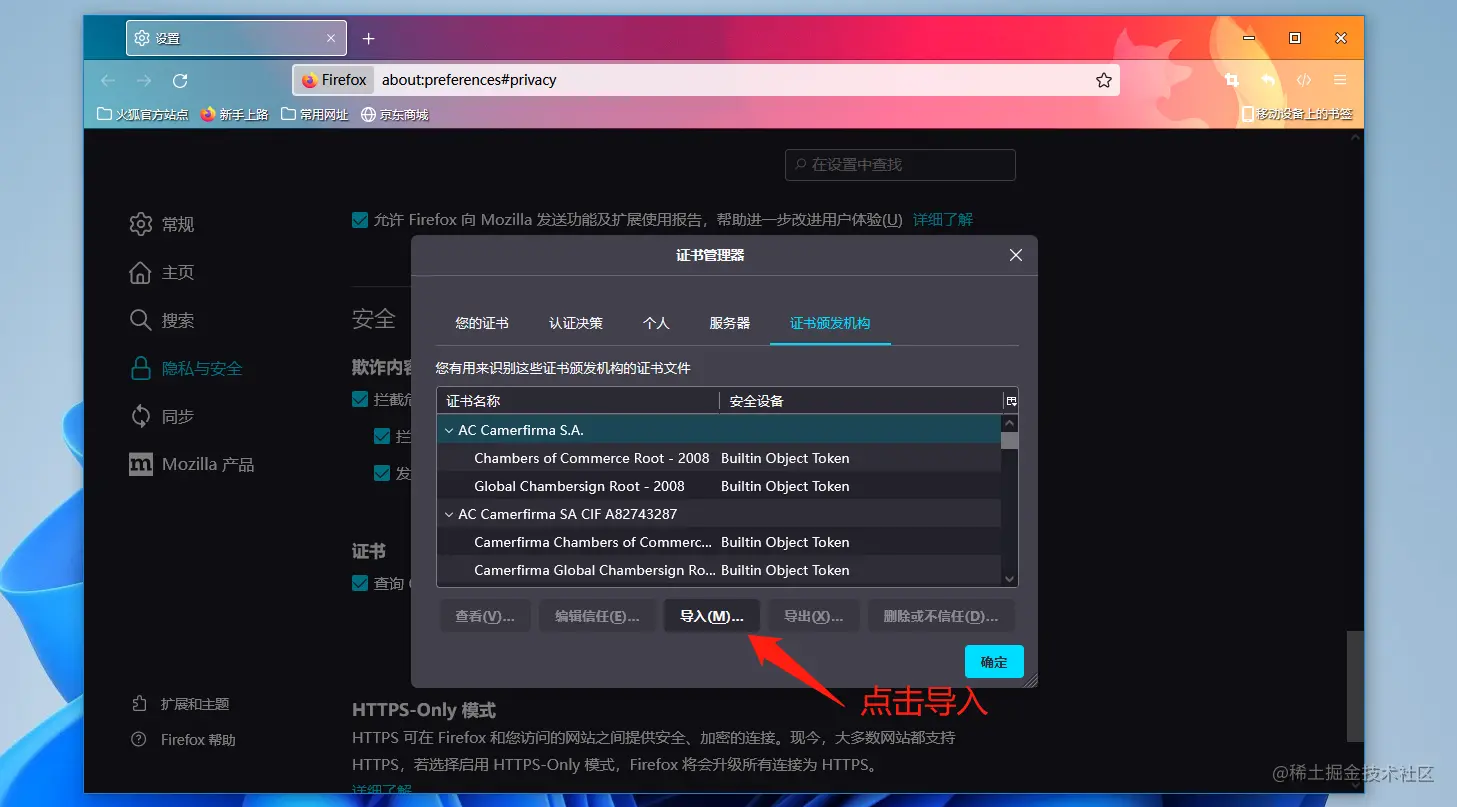Click the undo arrow icon in toolbar

pos(1268,80)
